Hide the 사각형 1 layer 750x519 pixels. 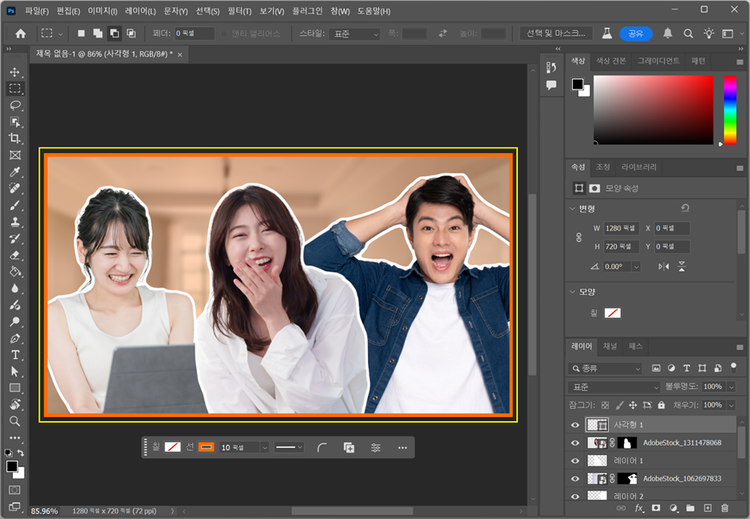pos(574,425)
